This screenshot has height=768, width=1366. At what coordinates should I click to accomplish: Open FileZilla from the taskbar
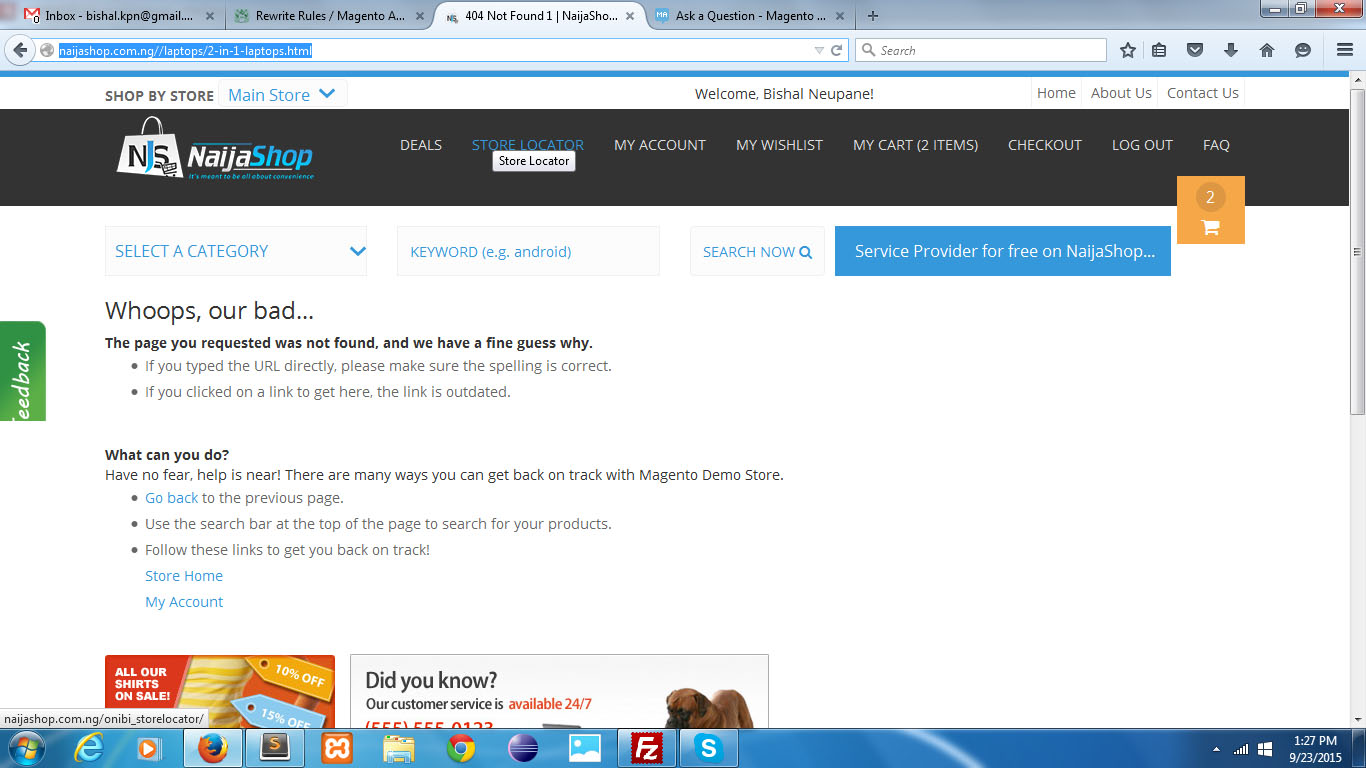point(647,748)
